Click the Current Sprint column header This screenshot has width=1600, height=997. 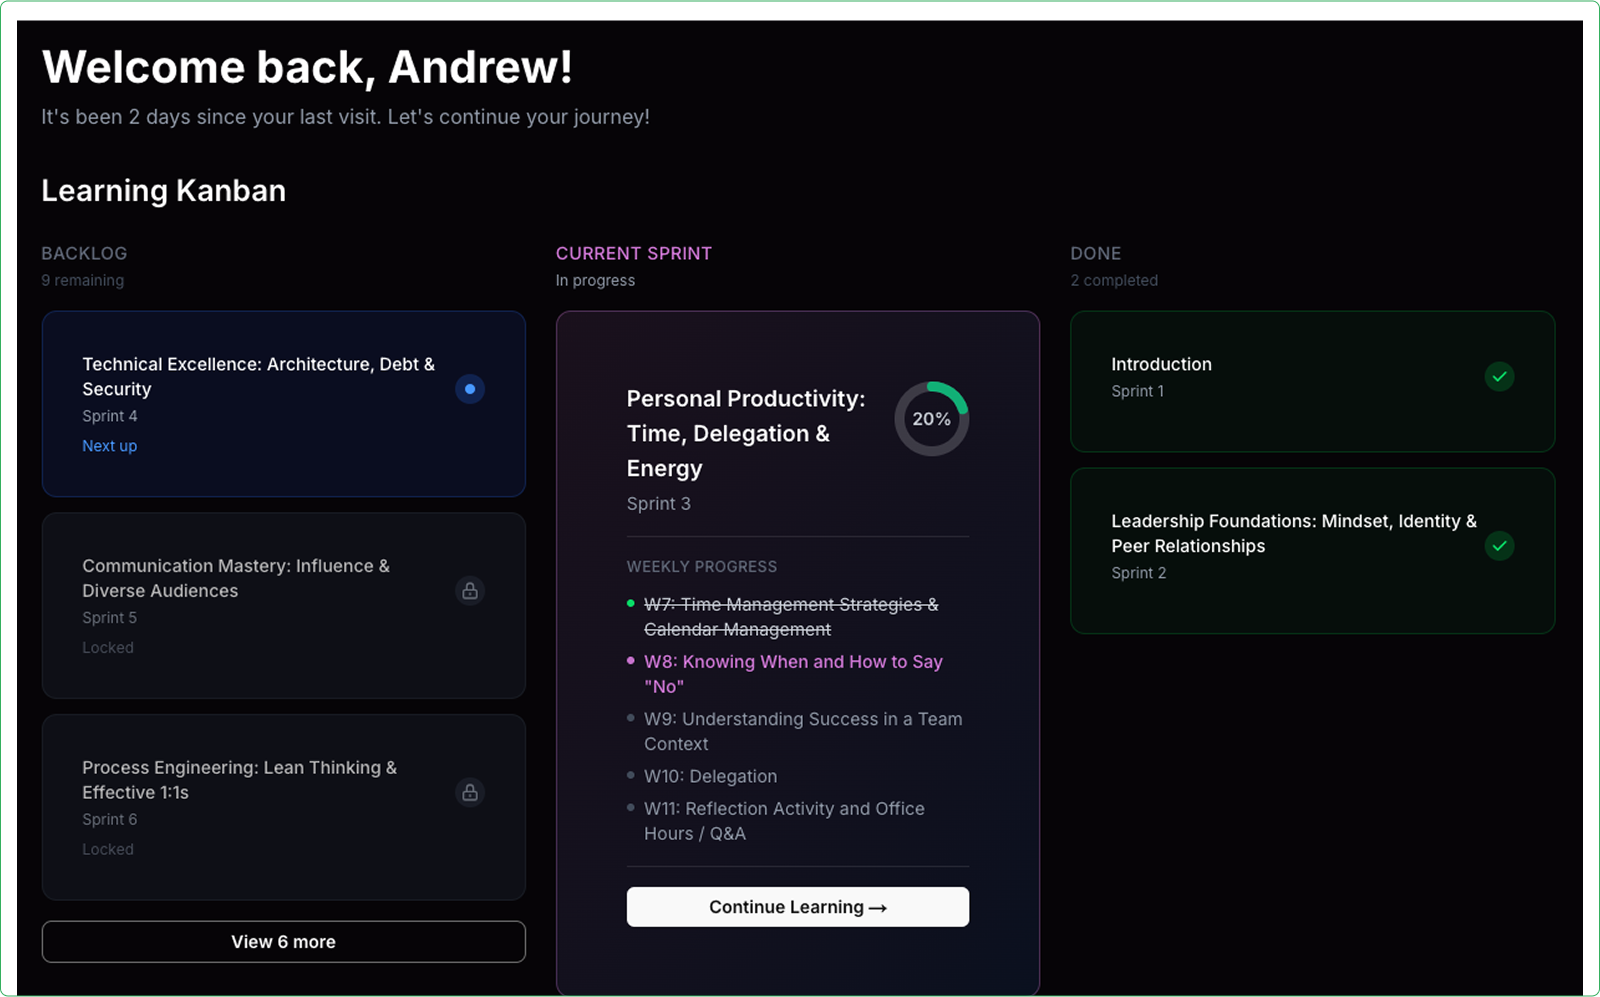click(634, 254)
